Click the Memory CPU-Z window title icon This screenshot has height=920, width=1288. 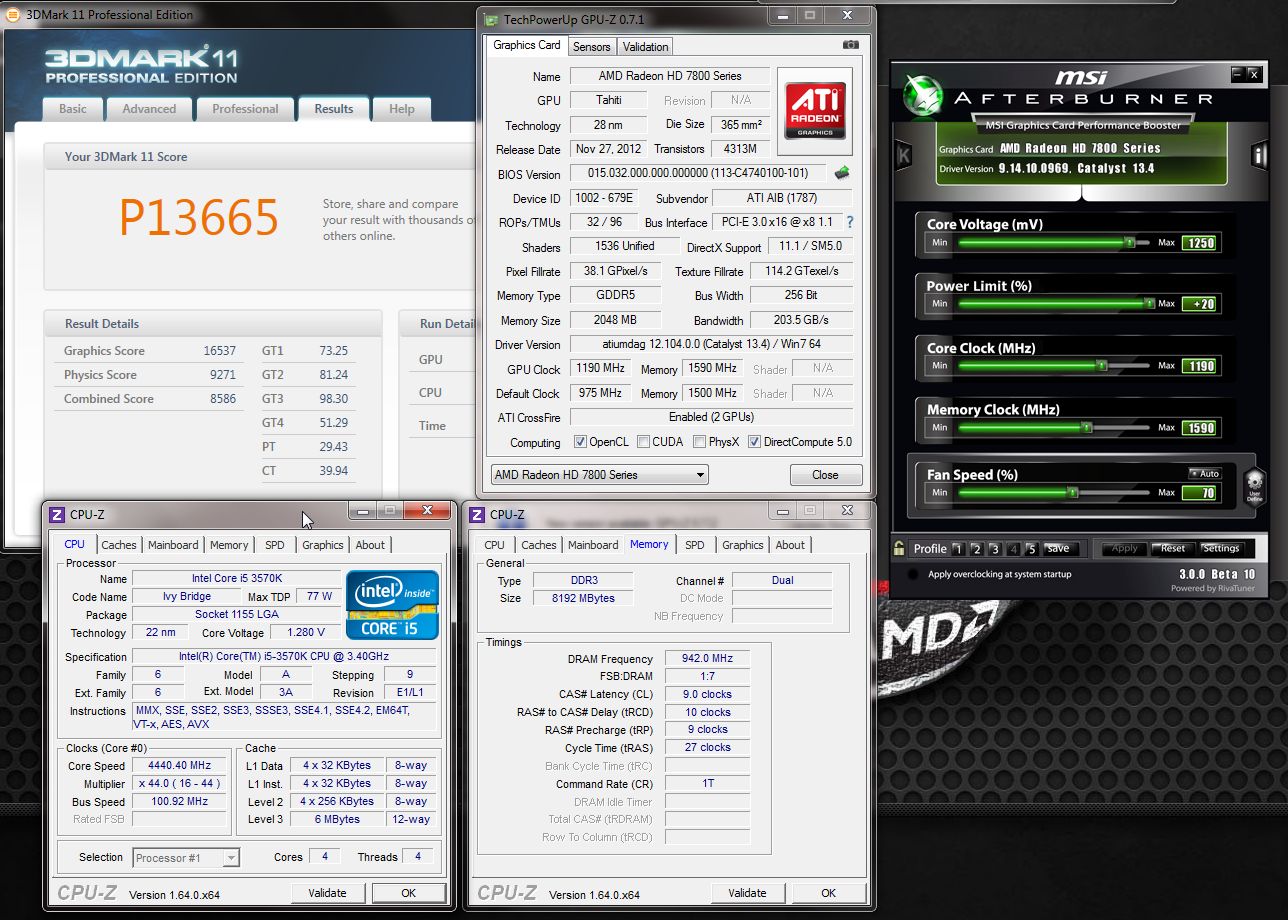[477, 515]
